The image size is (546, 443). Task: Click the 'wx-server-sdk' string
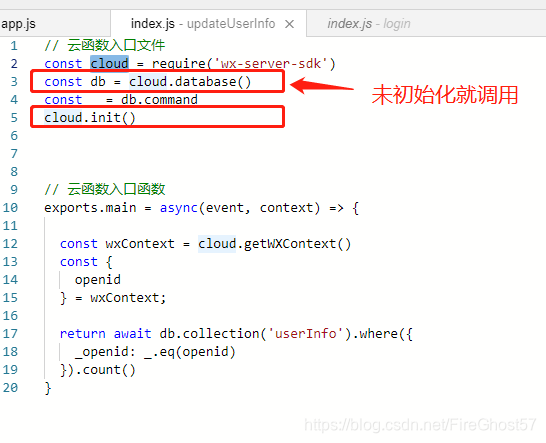[x=271, y=64]
